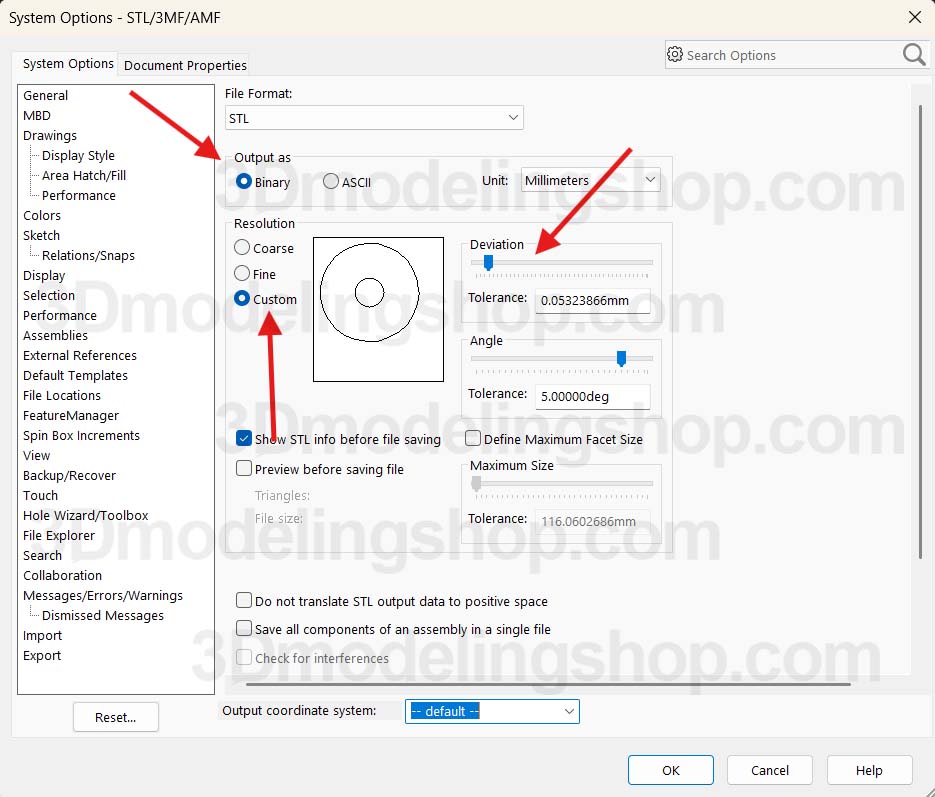Open the Output coordinate system dropdown

pos(492,711)
